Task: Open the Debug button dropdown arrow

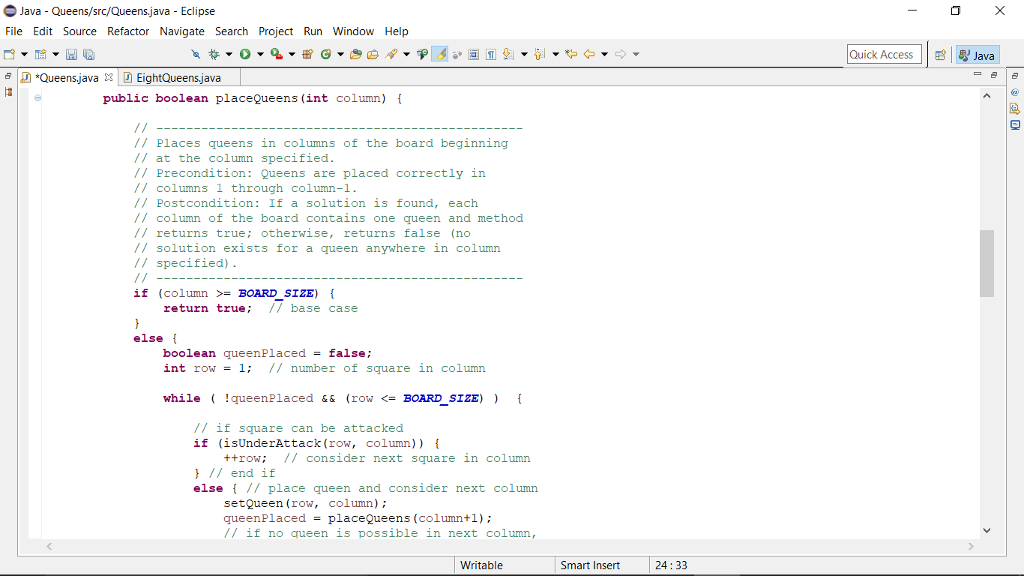Action: tap(227, 54)
